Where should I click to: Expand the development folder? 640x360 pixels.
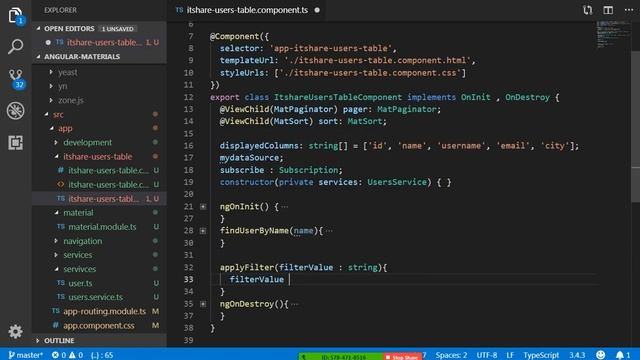pos(99,142)
